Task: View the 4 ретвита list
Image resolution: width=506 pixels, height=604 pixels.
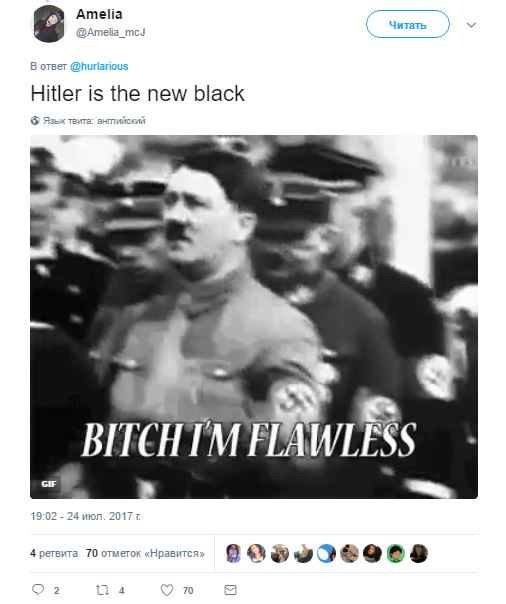Action: 54,553
